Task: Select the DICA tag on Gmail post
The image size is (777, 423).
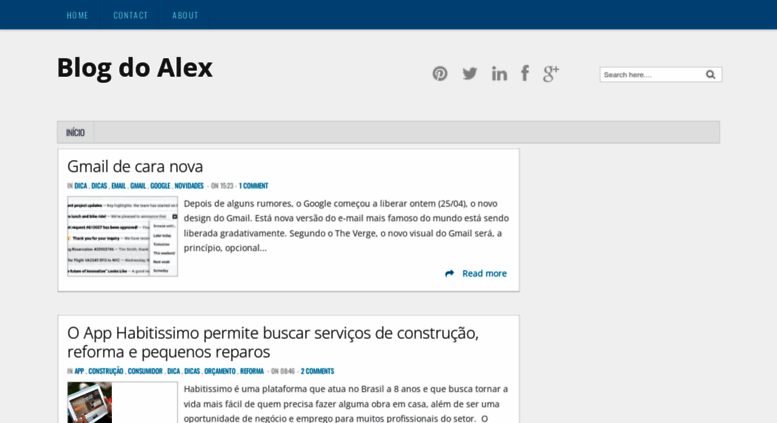Action: point(80,186)
